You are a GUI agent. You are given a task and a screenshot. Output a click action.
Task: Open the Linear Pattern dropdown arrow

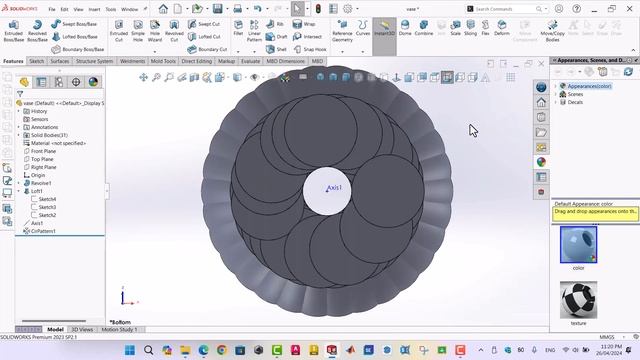[254, 52]
